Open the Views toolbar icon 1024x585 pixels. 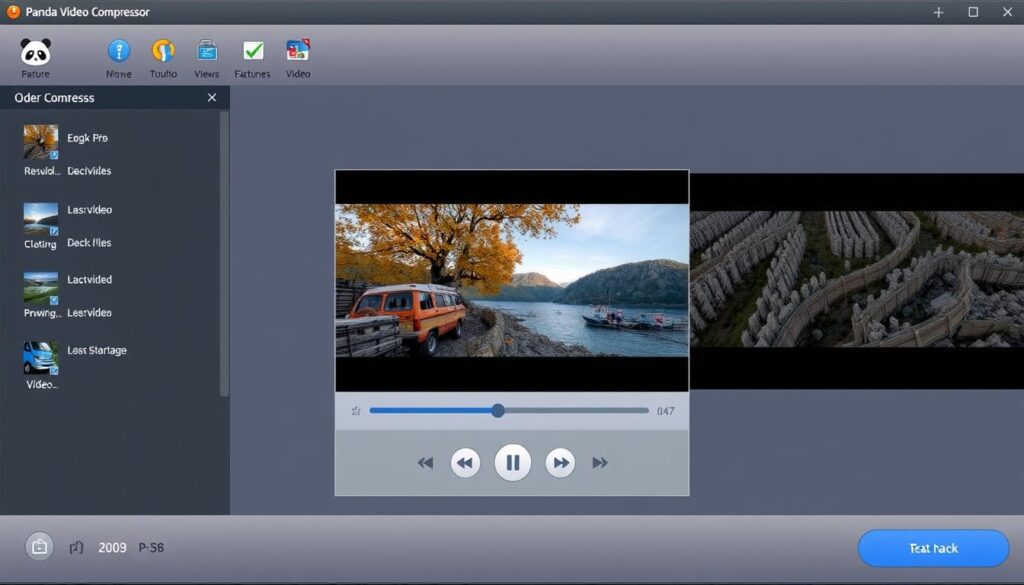click(x=207, y=51)
